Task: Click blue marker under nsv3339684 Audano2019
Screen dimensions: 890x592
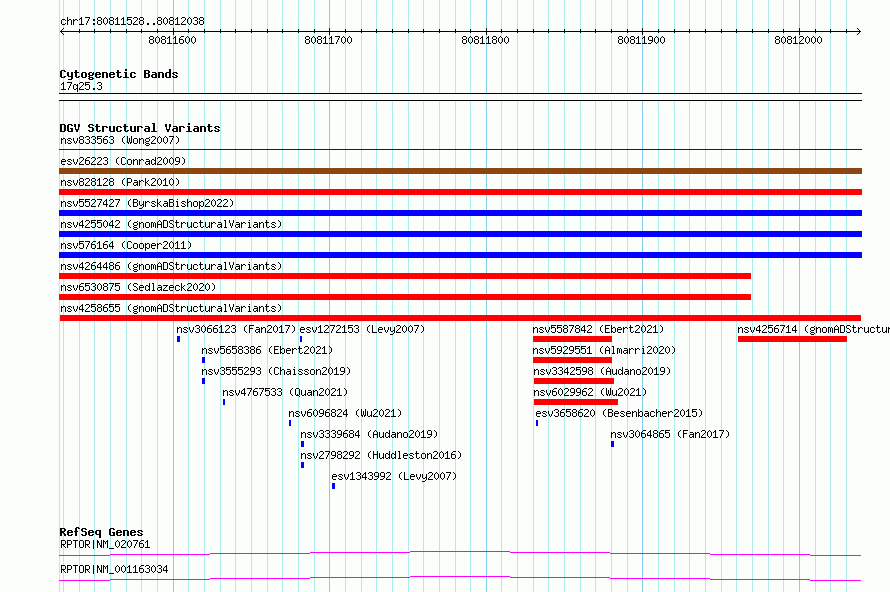Action: pos(303,444)
